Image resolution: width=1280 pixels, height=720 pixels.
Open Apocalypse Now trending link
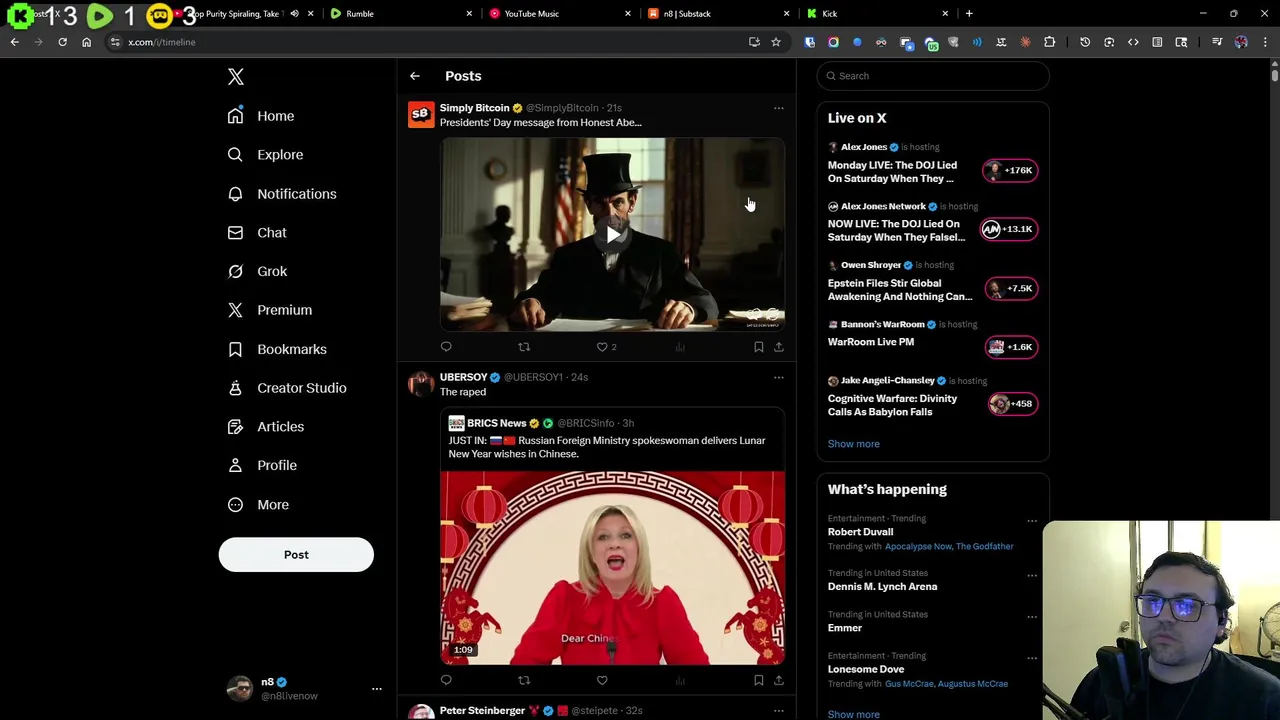pyautogui.click(x=917, y=547)
